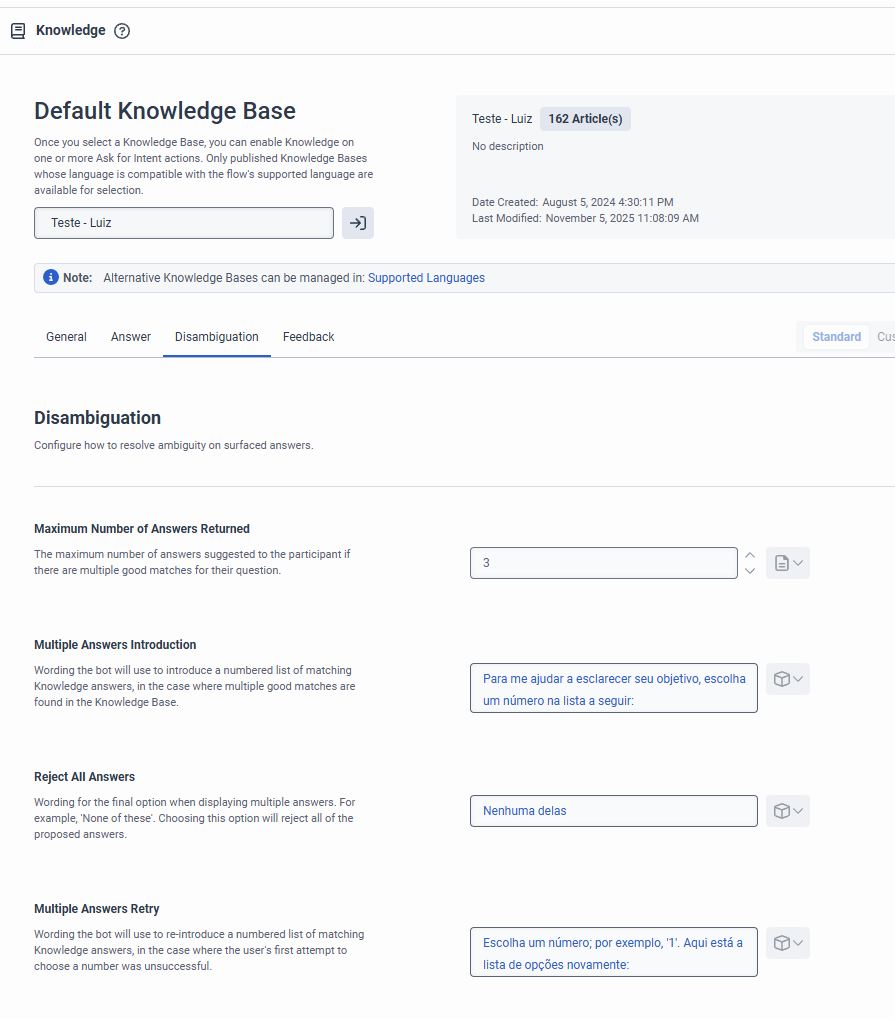The image size is (895, 1019).
Task: Open knowledge base selection arrow button
Action: pyautogui.click(x=358, y=223)
